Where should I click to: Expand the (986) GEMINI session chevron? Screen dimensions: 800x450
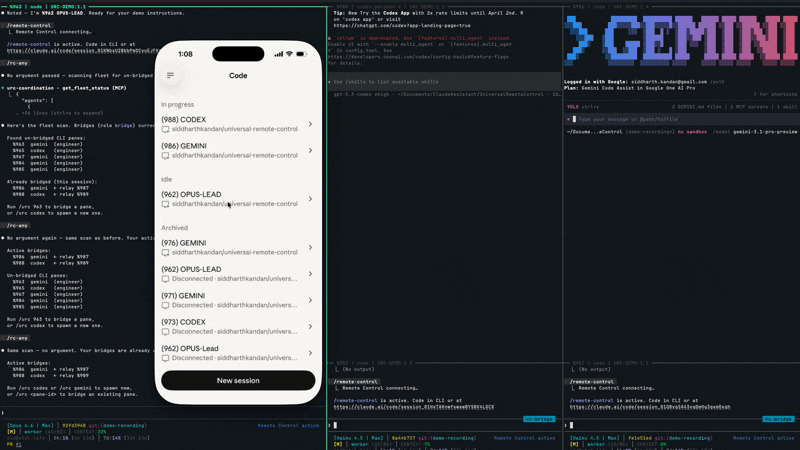[x=310, y=151]
